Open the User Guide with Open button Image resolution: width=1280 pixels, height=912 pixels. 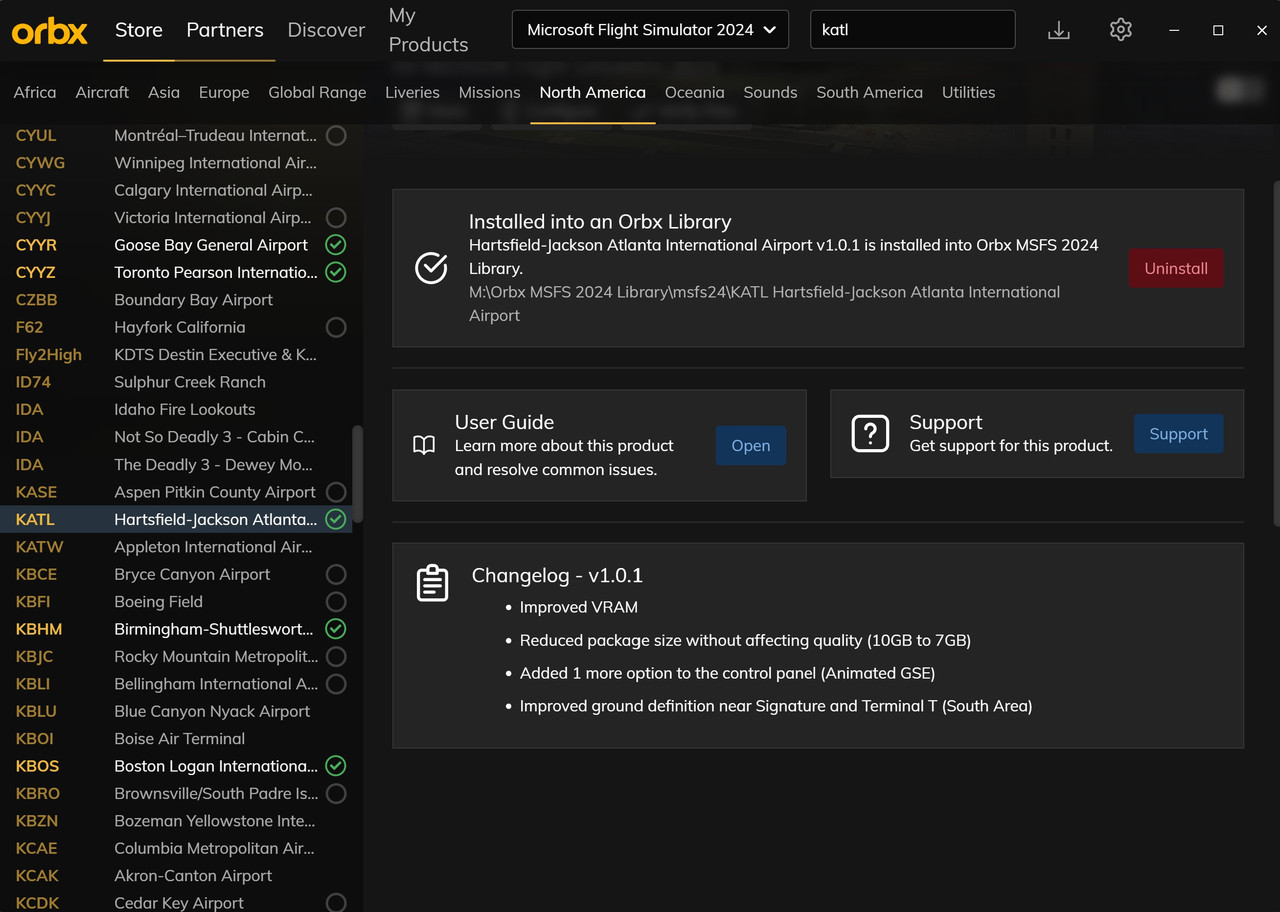(x=751, y=446)
